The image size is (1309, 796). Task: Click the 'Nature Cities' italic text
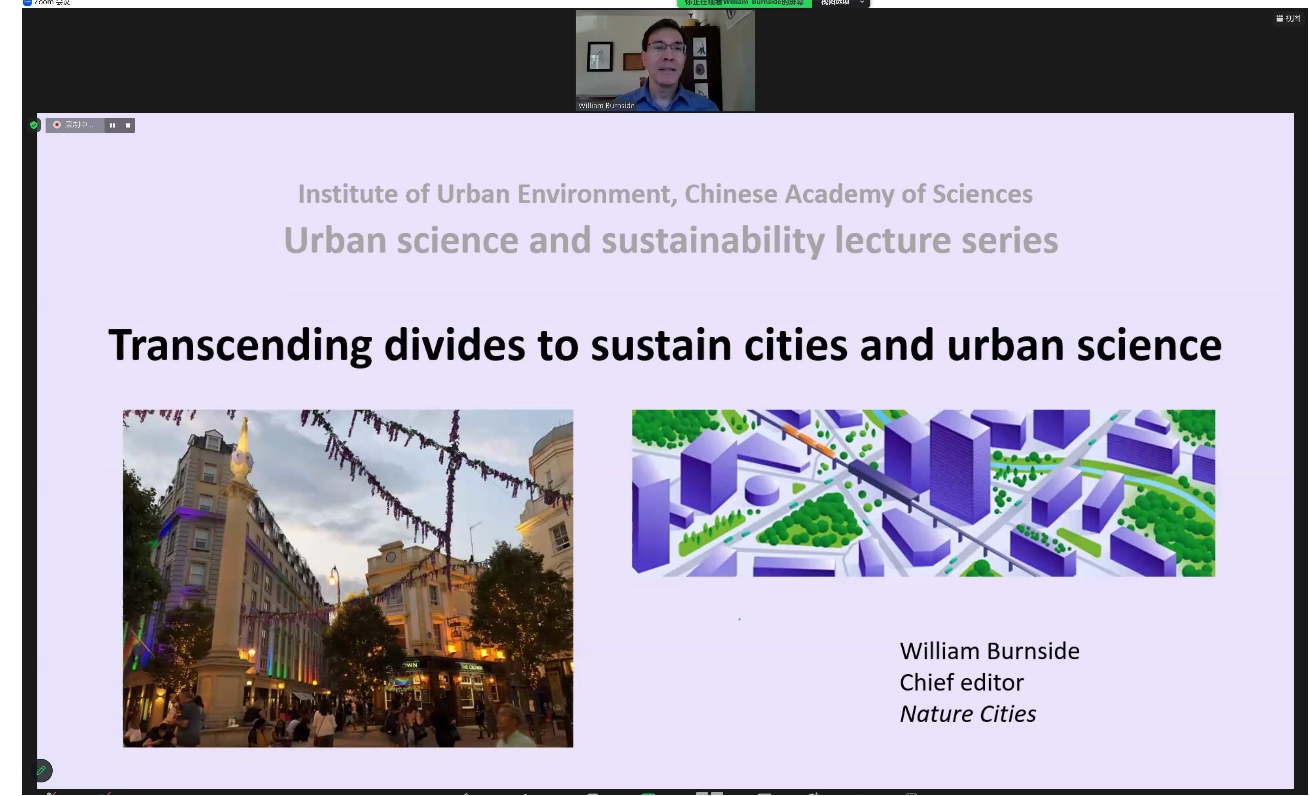tap(968, 714)
